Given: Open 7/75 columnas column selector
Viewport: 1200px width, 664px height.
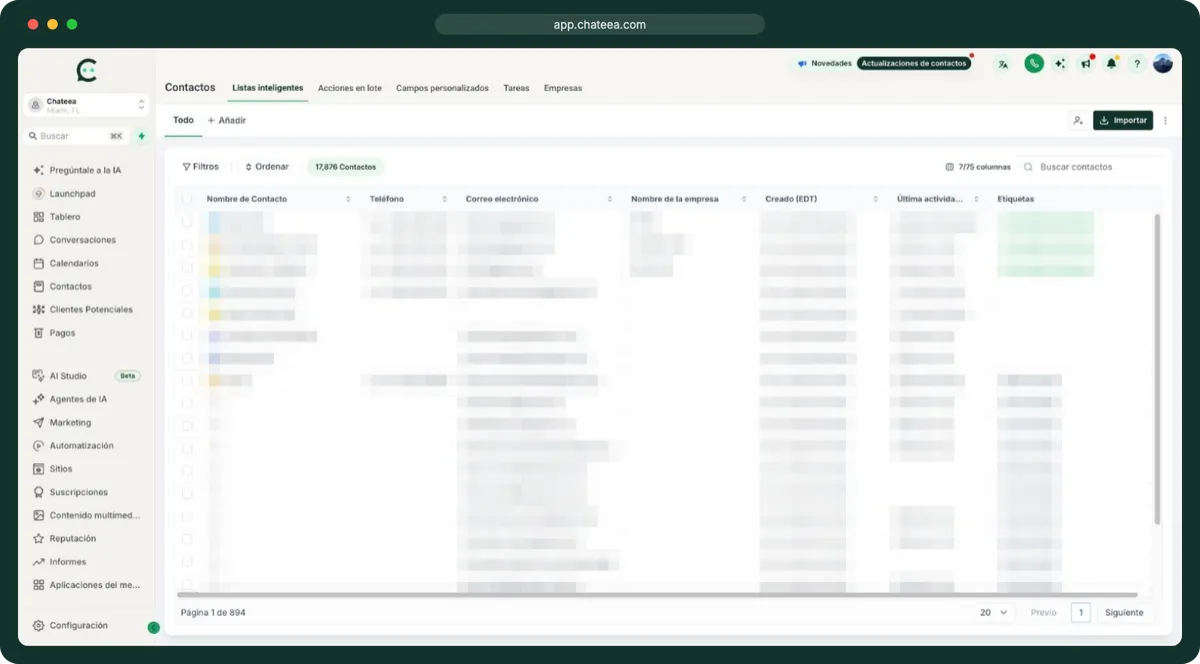Looking at the screenshot, I should pos(978,167).
